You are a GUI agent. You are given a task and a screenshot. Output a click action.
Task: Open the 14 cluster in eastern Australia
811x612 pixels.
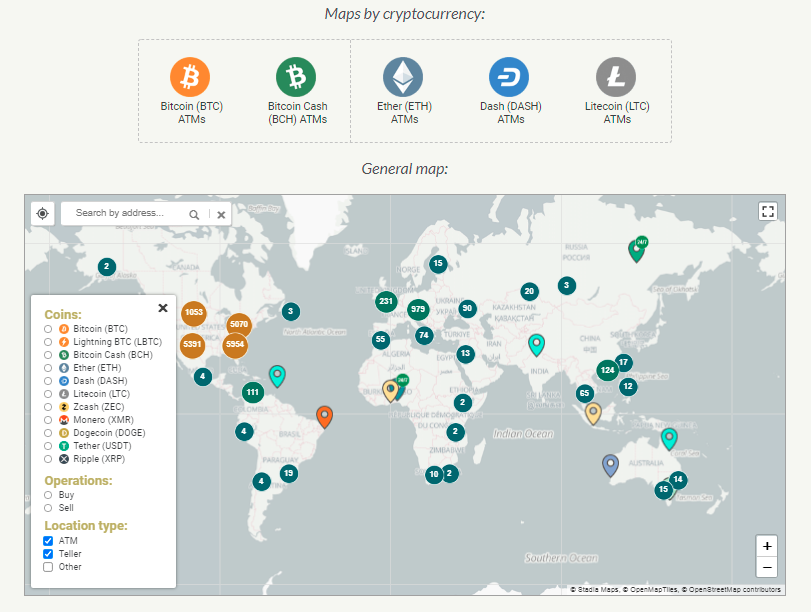tap(678, 480)
